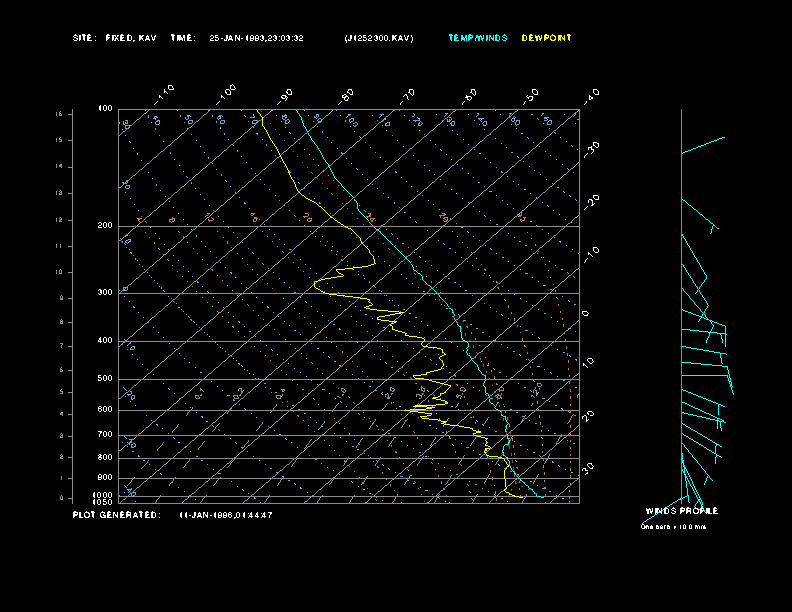This screenshot has width=792, height=612.
Task: Click the -70 temperature axis label
Action: (x=408, y=95)
